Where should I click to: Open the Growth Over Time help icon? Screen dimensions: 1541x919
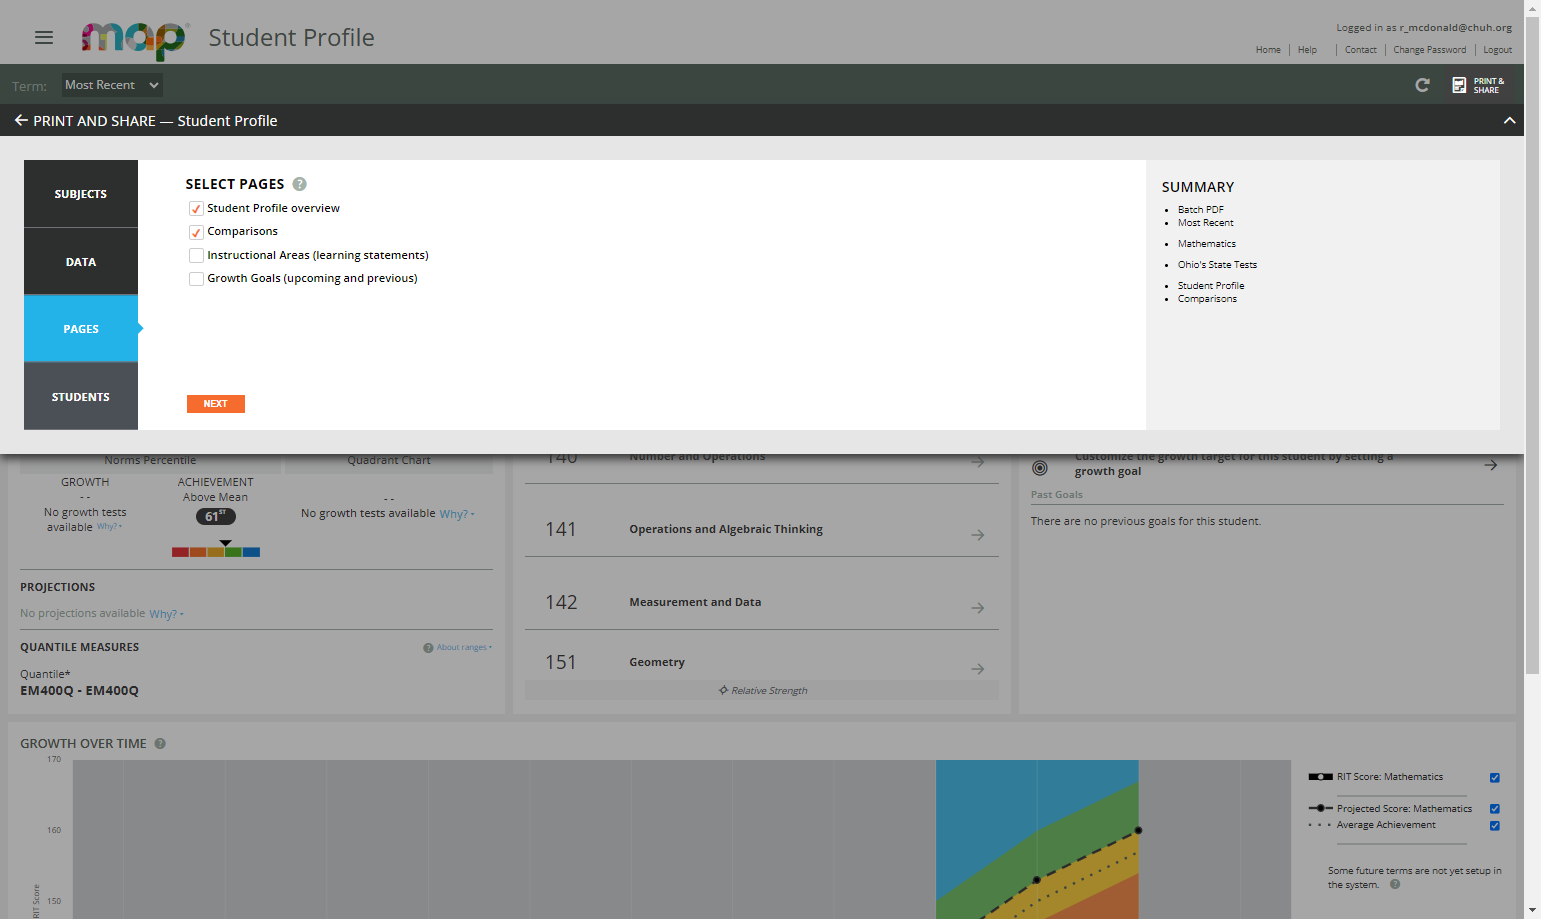160,743
